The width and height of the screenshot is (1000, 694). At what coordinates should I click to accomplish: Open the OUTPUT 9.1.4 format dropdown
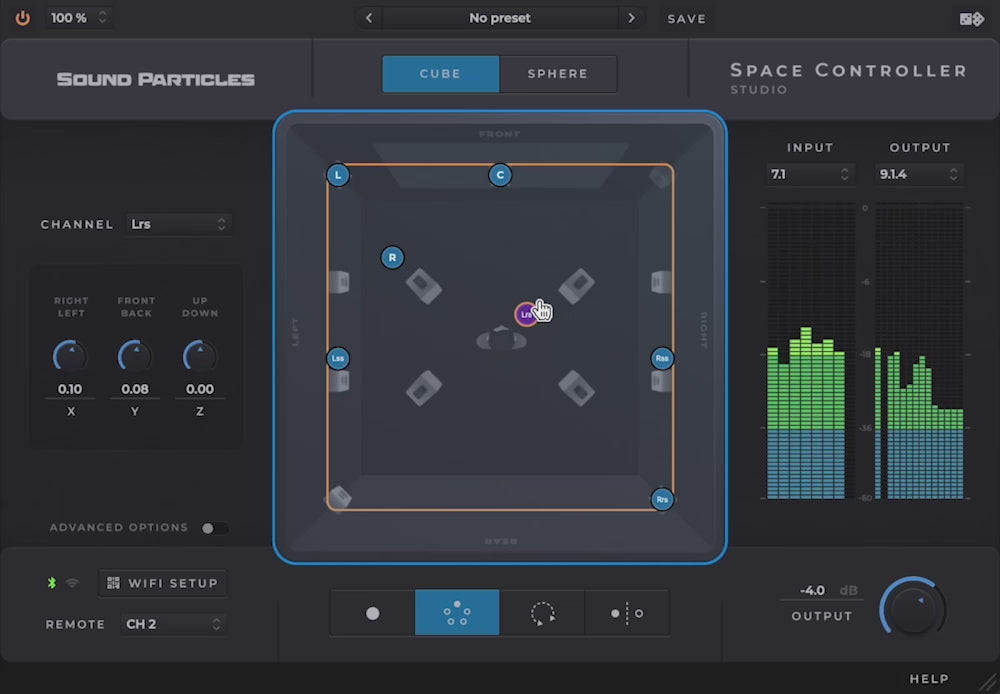tap(919, 174)
